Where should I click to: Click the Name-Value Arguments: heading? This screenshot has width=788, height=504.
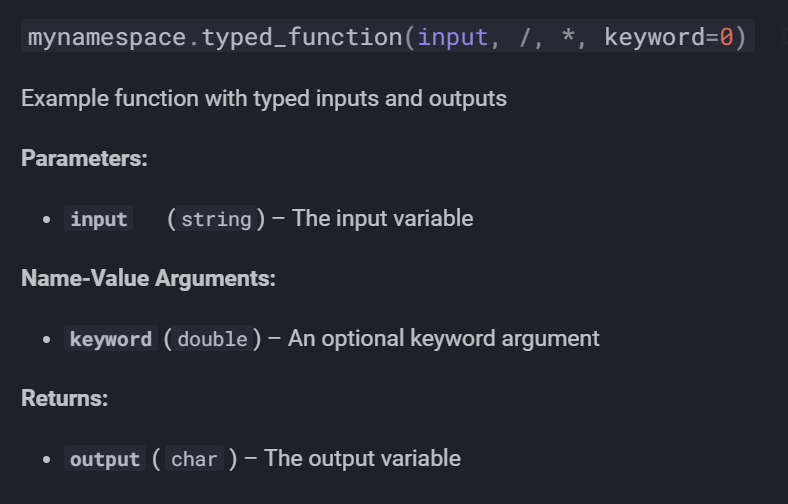click(x=148, y=278)
